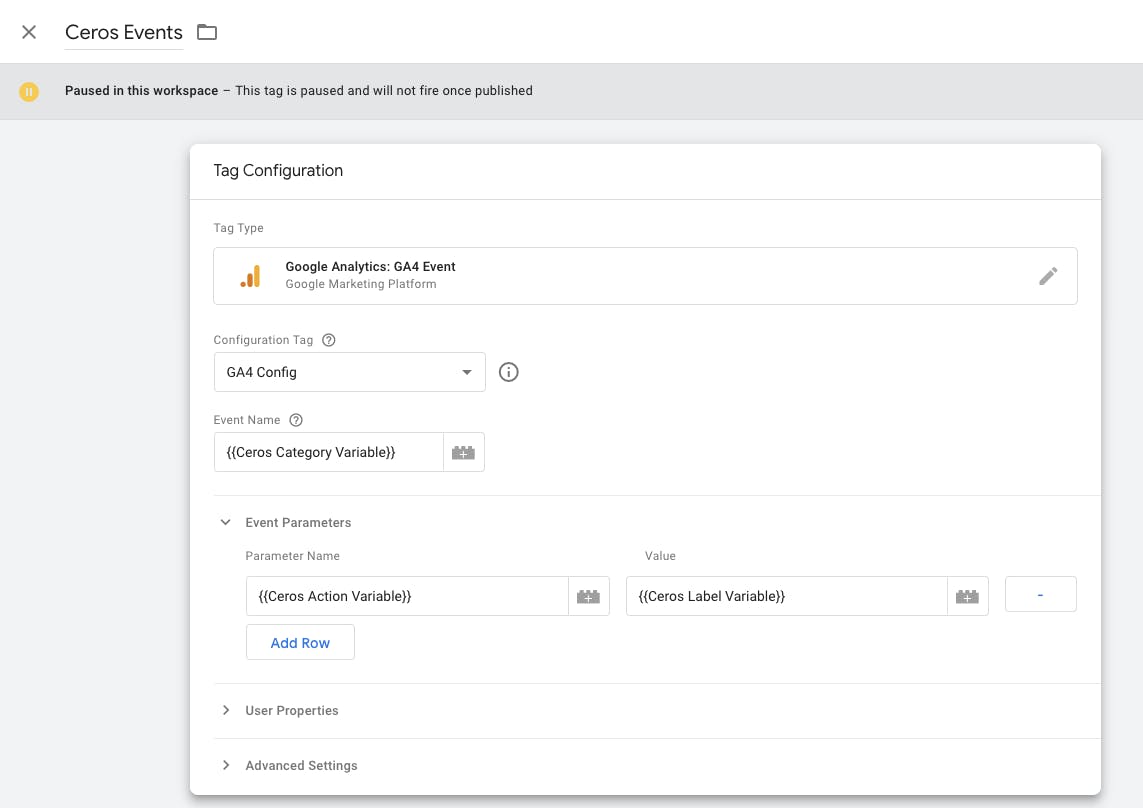Click the Add Row button
Image resolution: width=1143 pixels, height=808 pixels.
tap(300, 643)
